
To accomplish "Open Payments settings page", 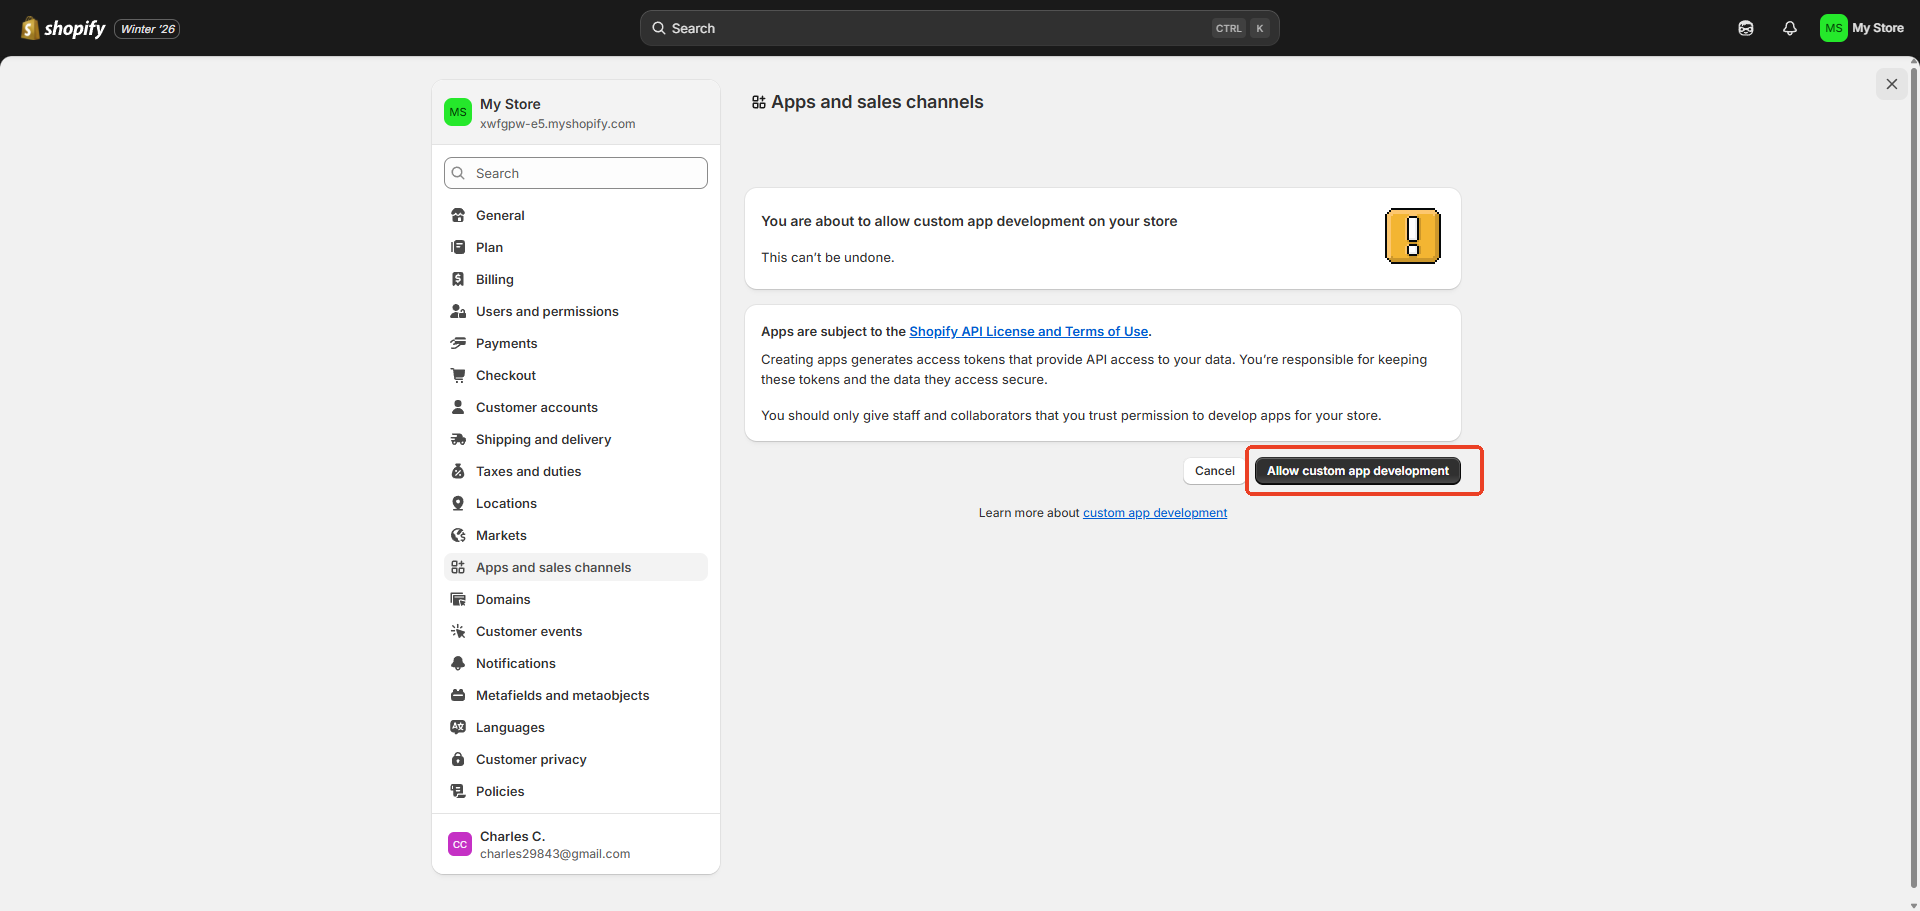I will click(x=506, y=343).
